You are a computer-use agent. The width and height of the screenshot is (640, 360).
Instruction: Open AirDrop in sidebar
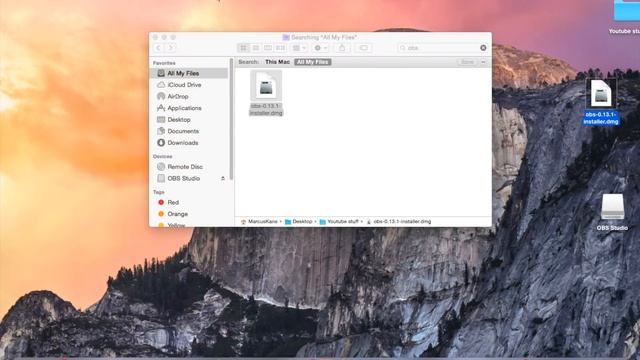189,96
